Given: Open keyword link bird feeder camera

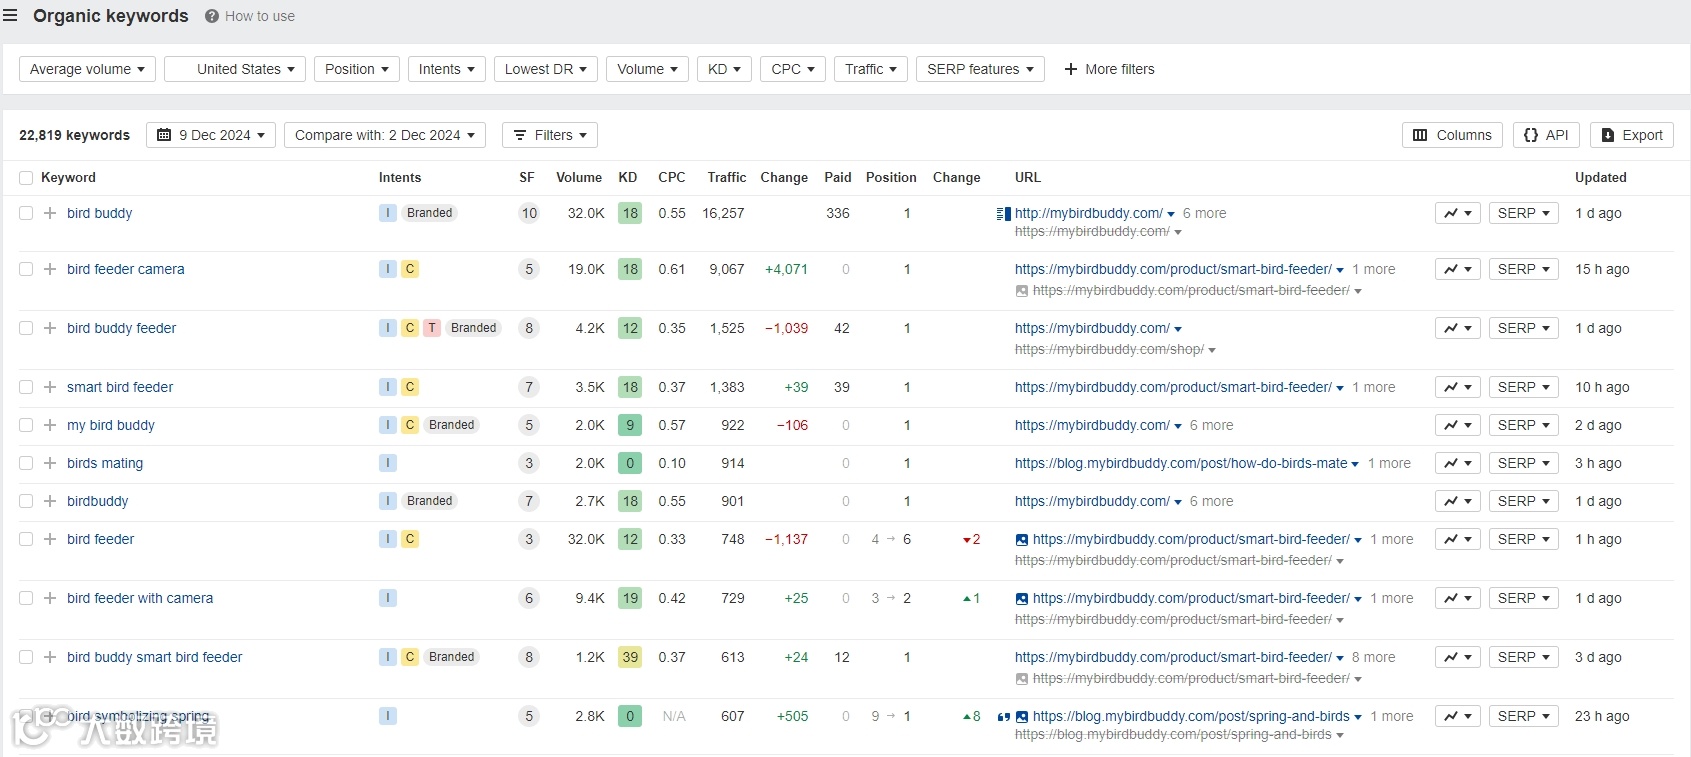Looking at the screenshot, I should [x=126, y=269].
